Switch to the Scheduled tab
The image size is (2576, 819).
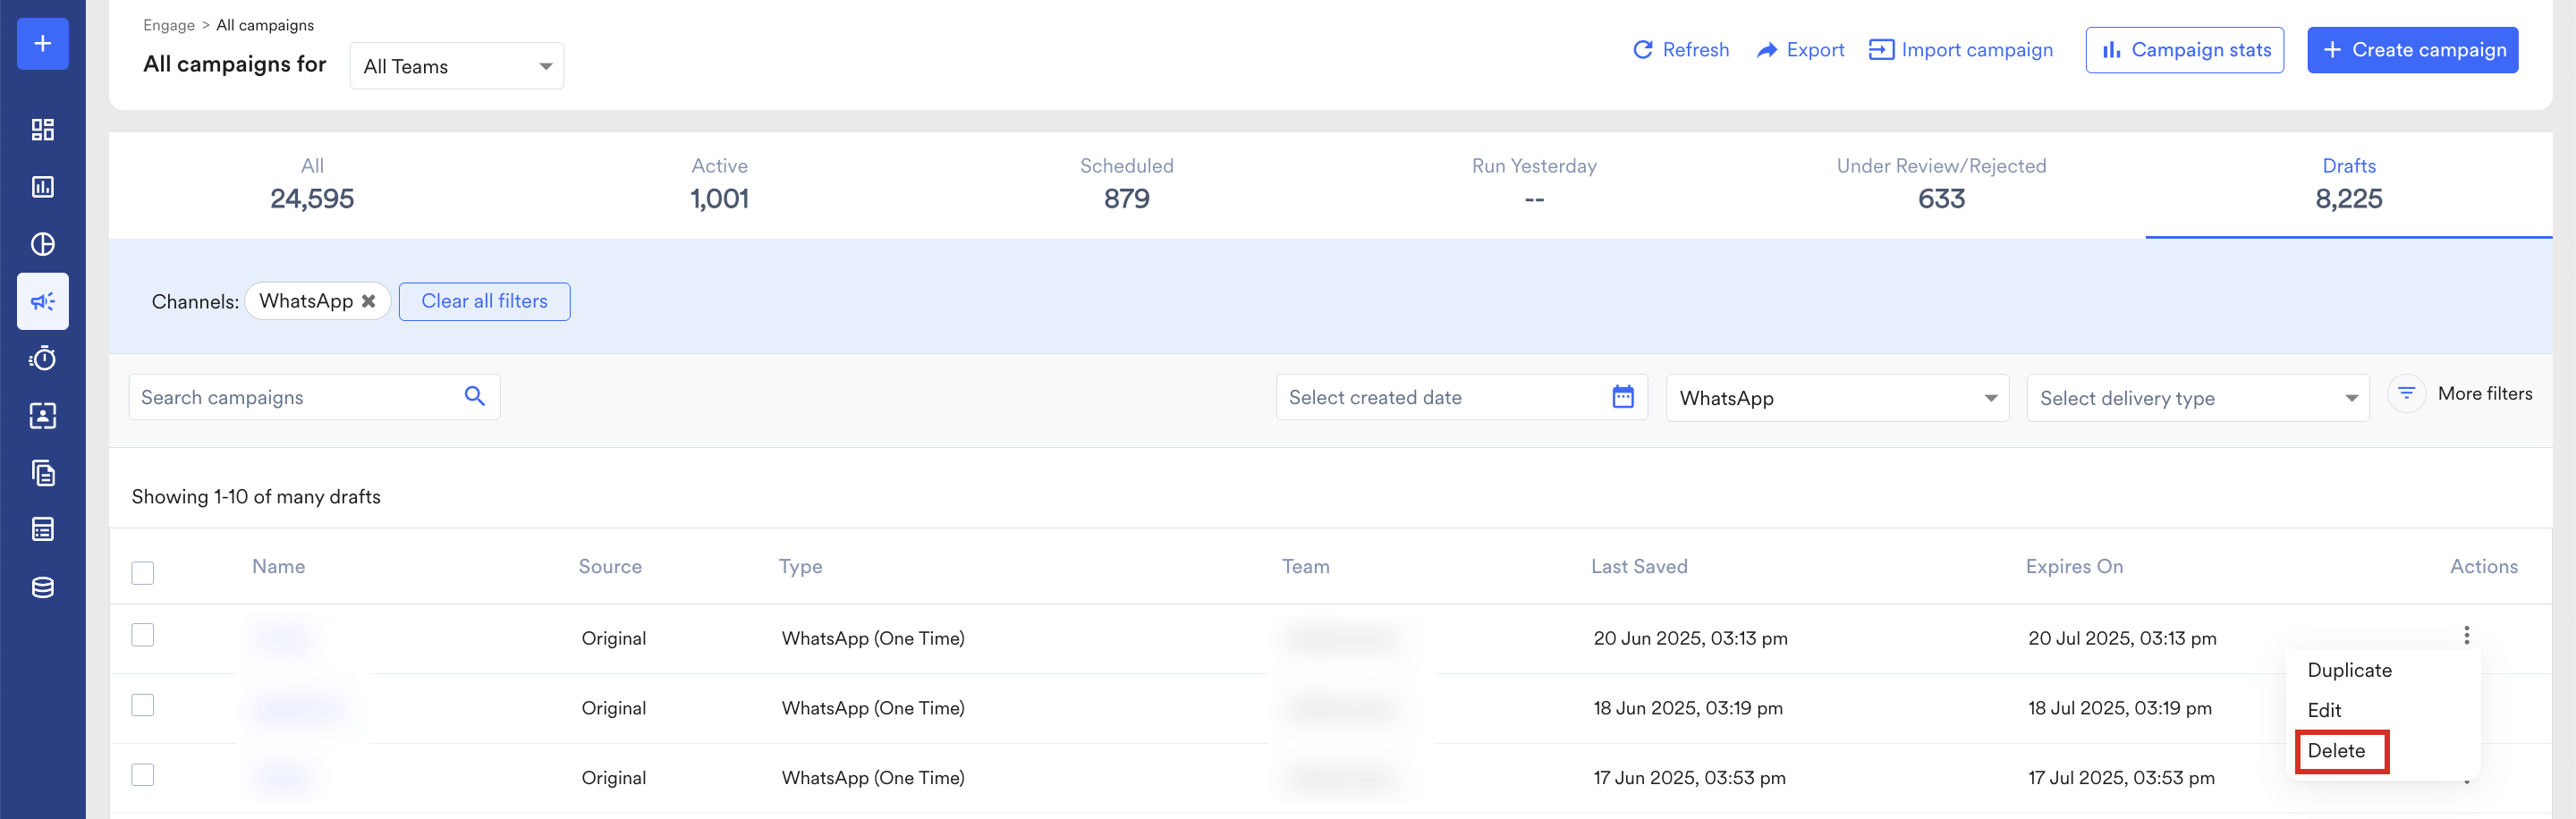point(1127,184)
